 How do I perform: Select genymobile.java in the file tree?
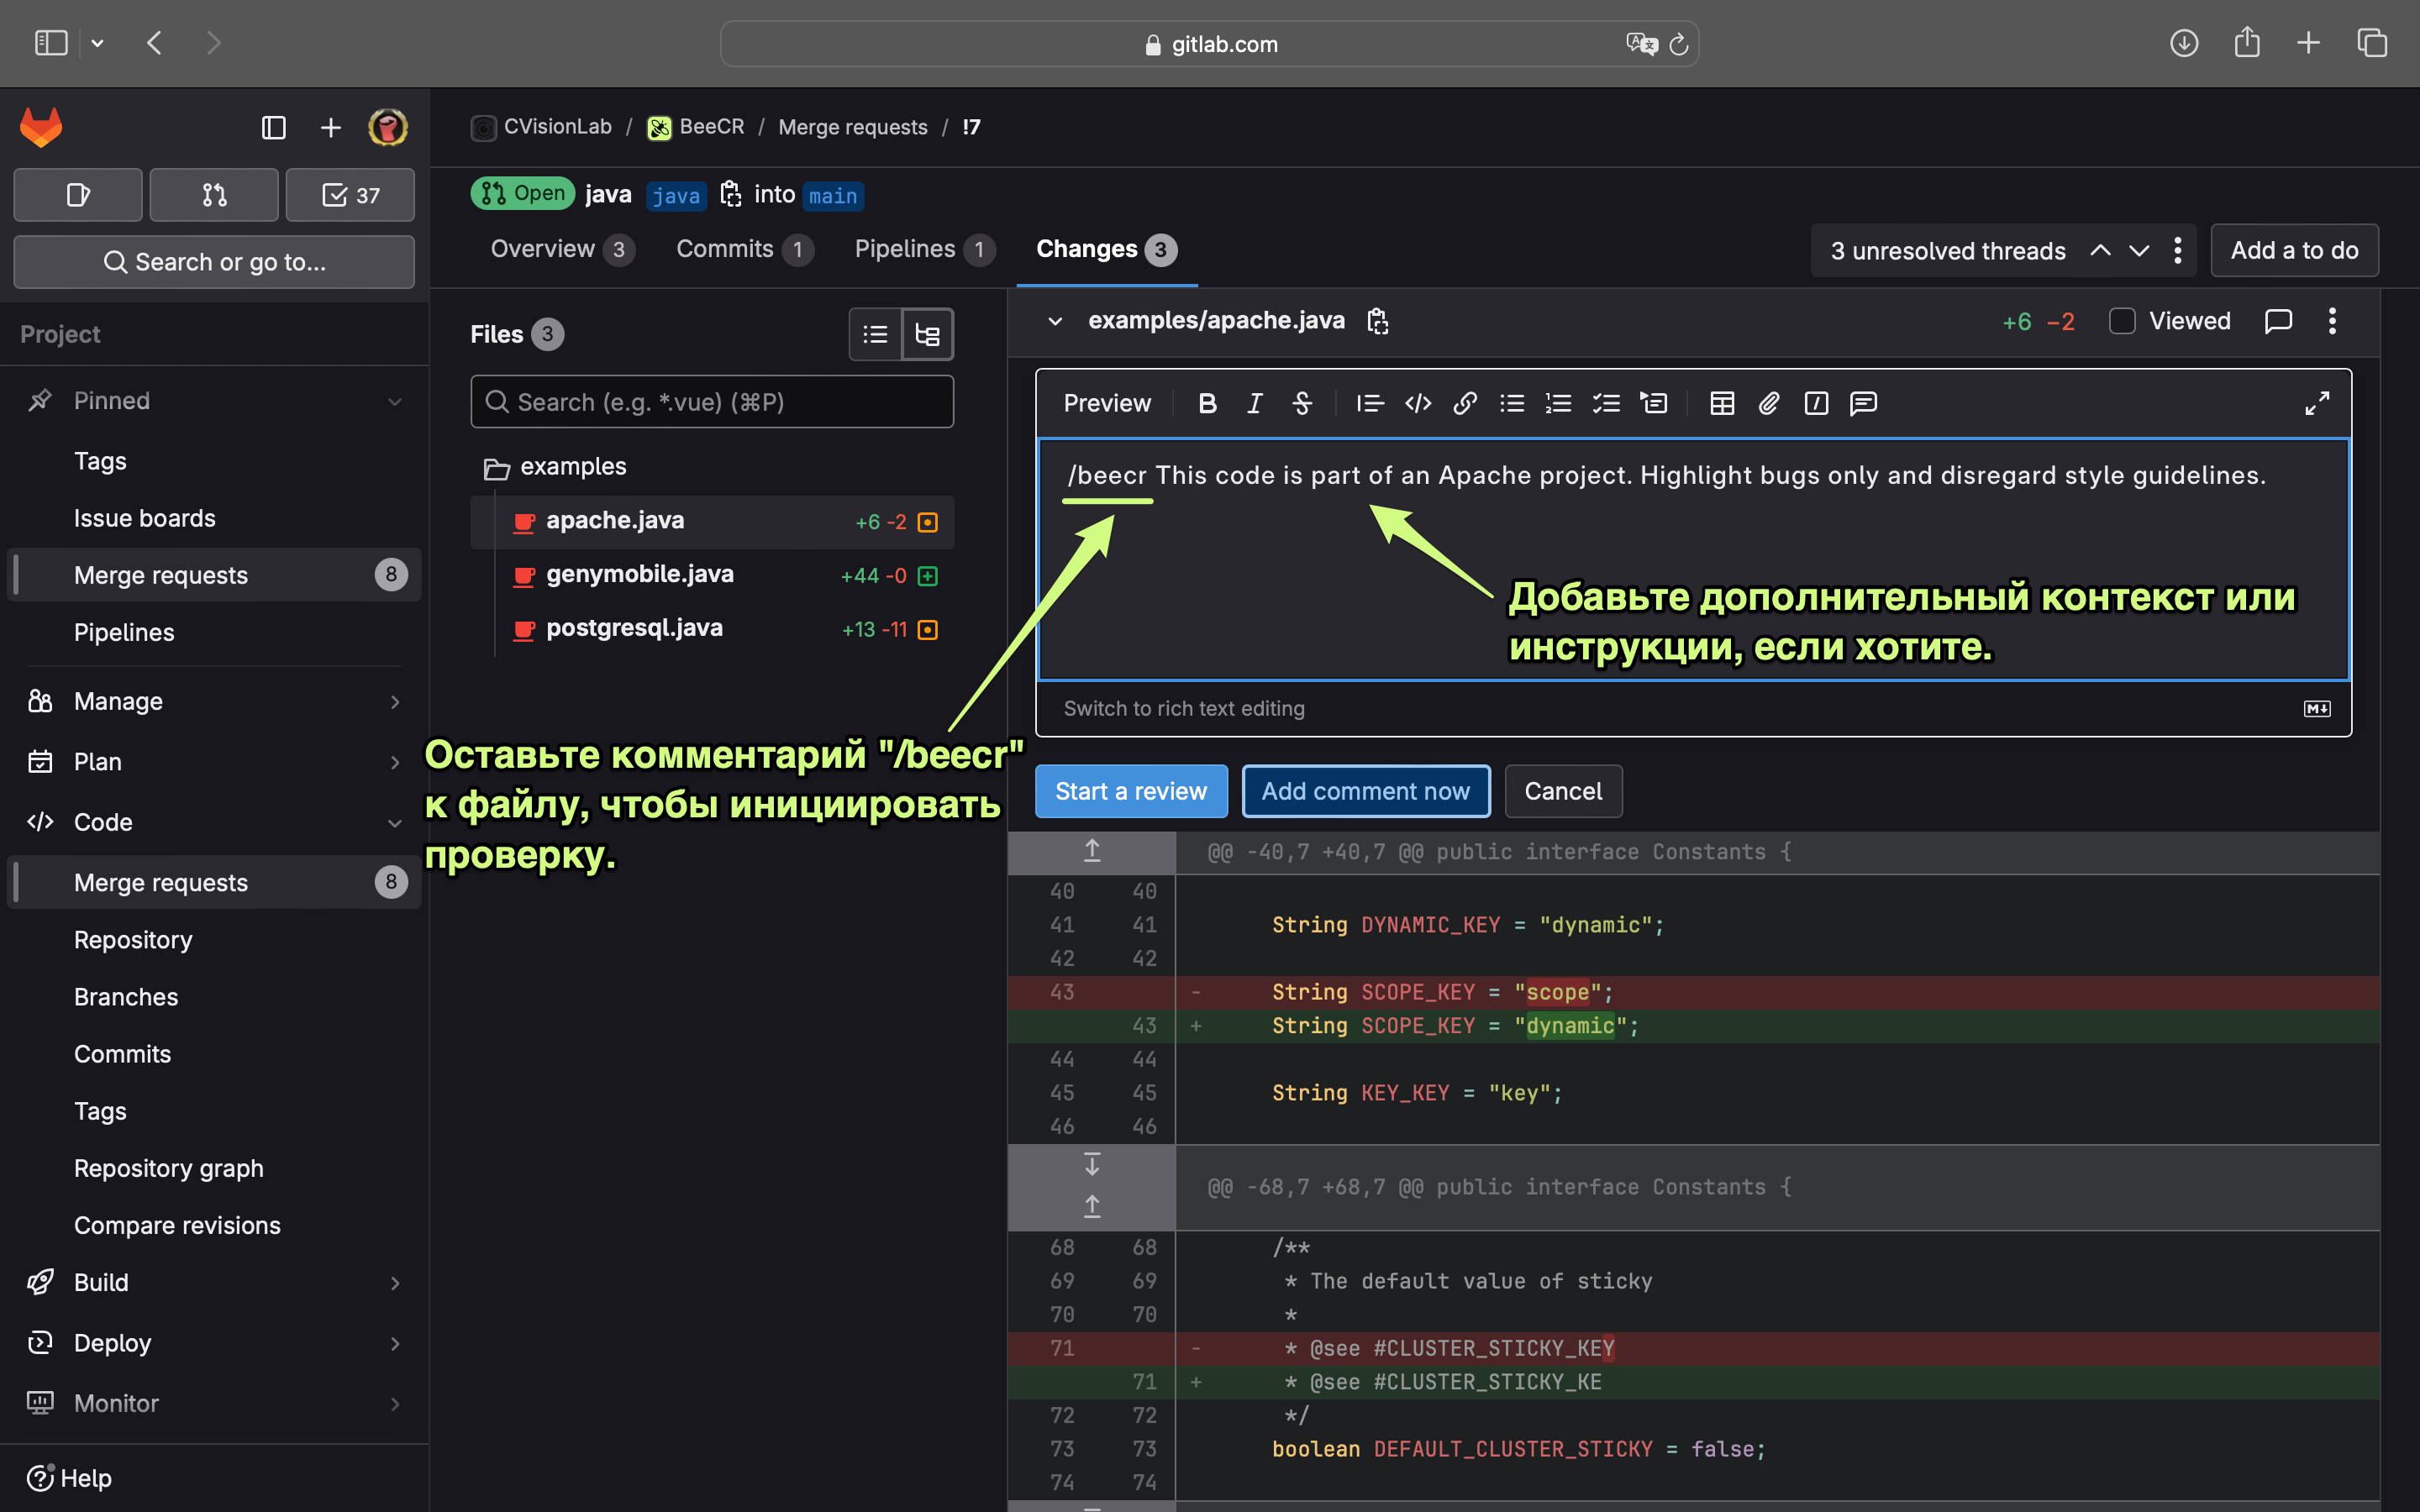[639, 574]
